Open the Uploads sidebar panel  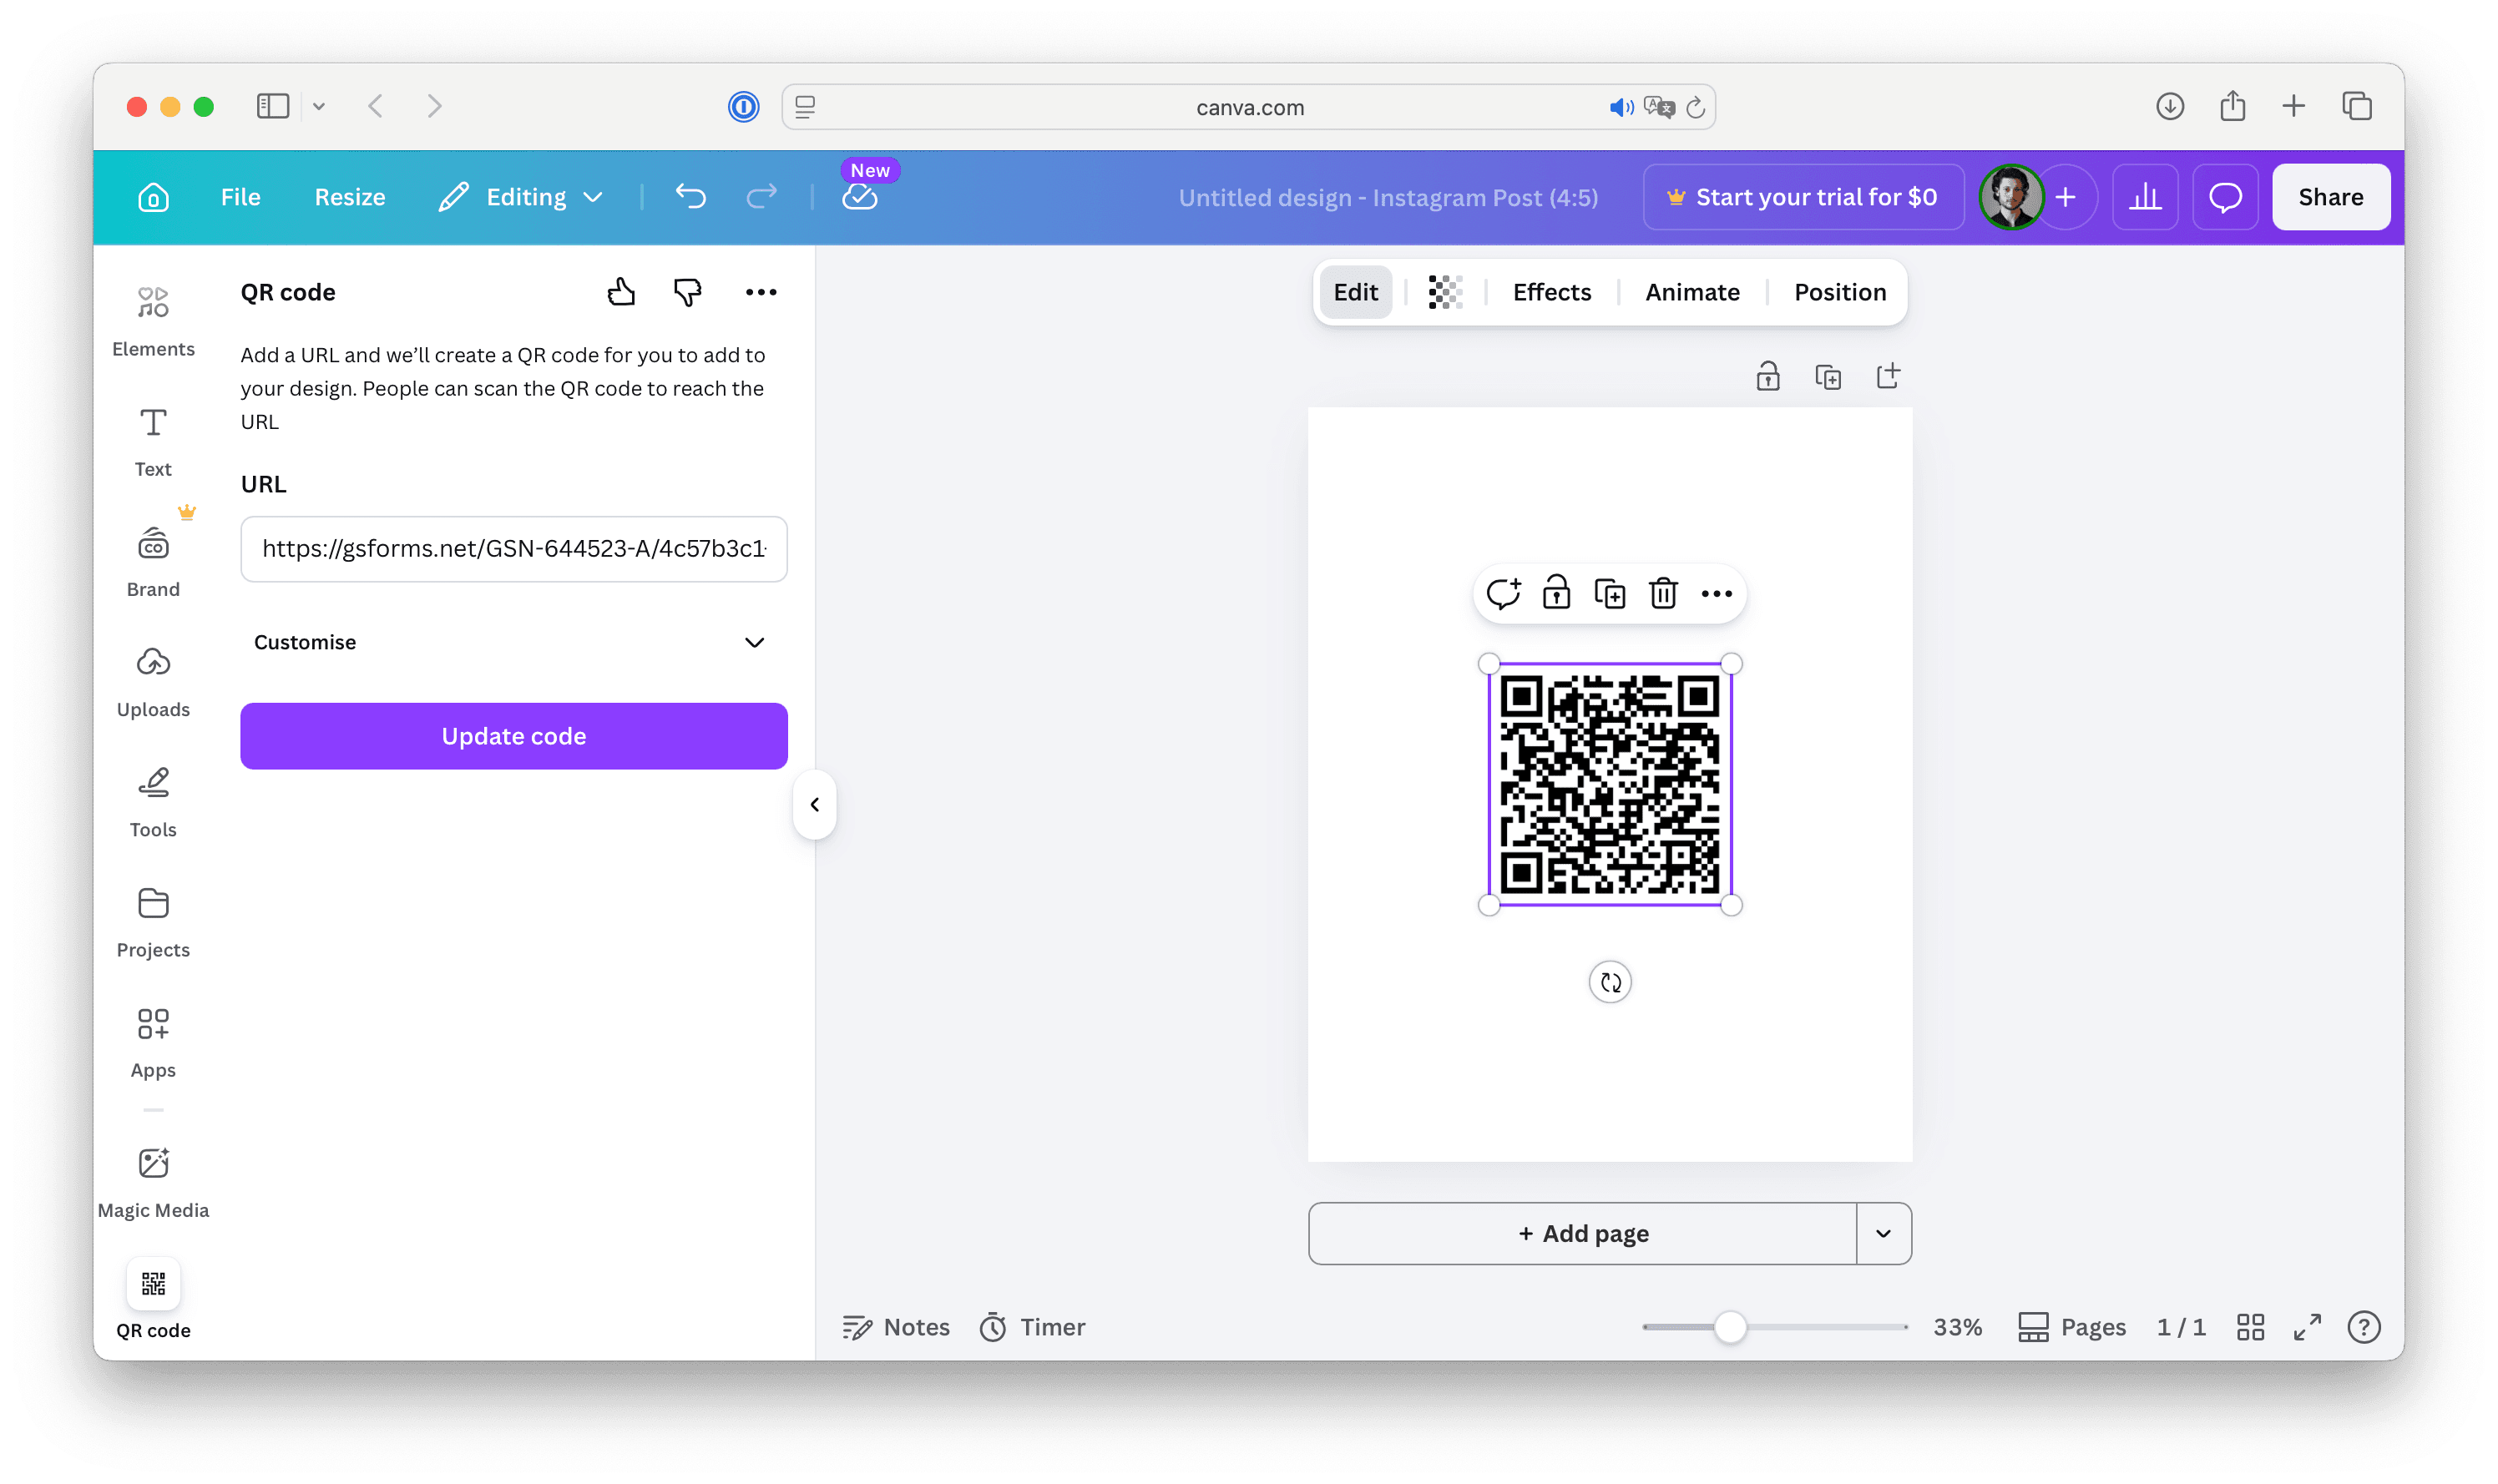(x=153, y=682)
